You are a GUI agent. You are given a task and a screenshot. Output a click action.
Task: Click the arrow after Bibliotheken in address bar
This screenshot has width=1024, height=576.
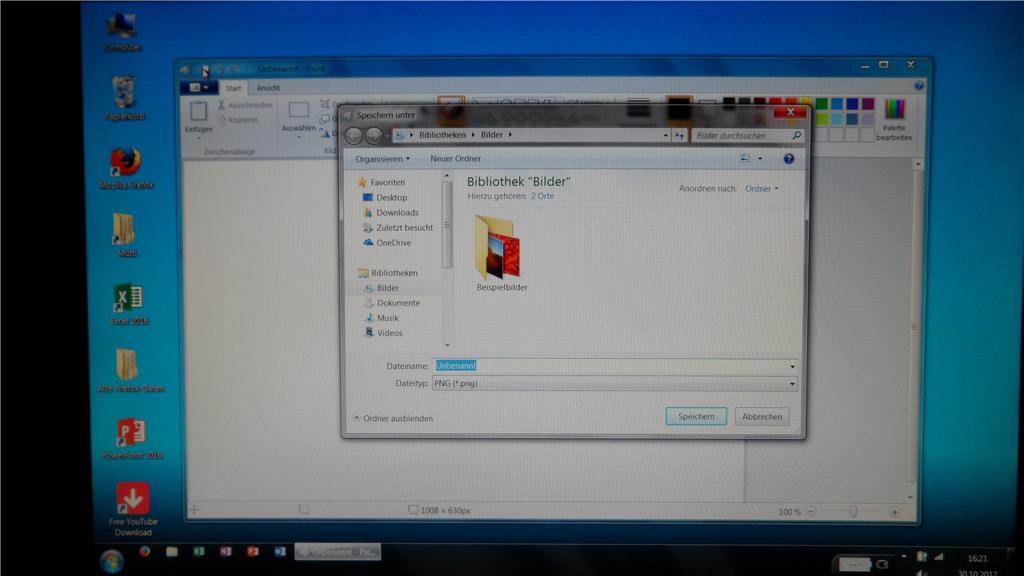click(473, 135)
